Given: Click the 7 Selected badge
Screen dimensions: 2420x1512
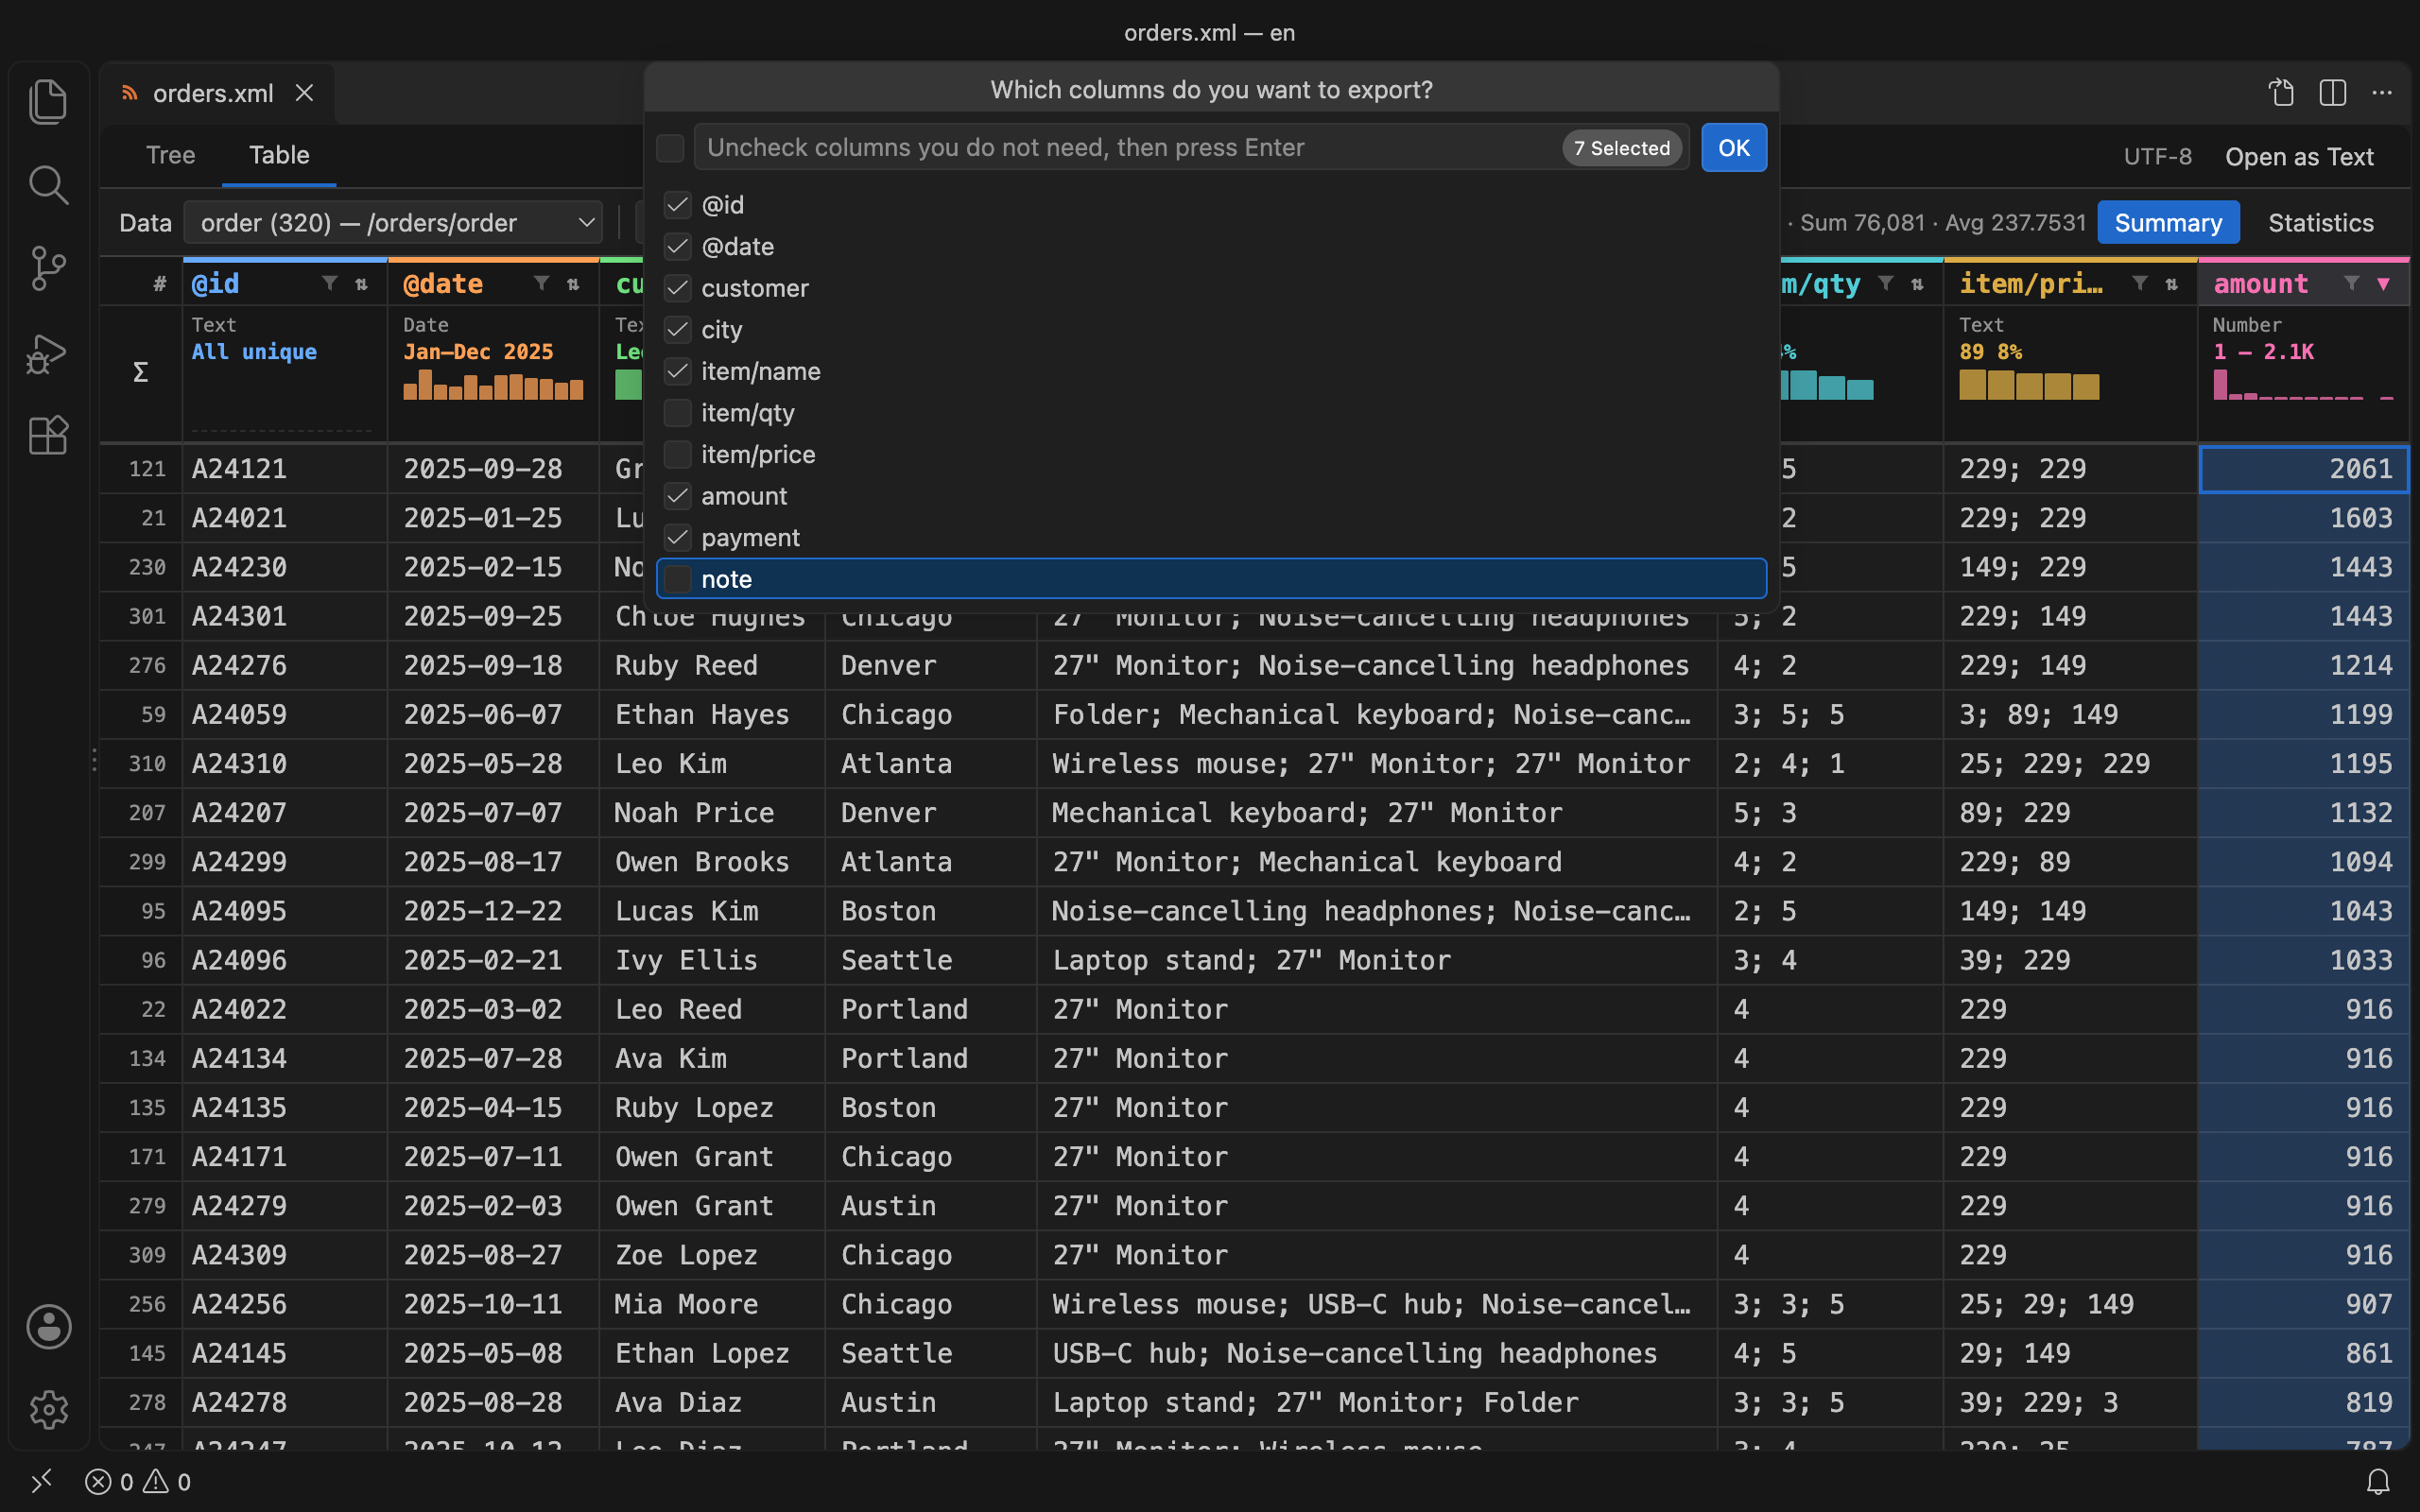Looking at the screenshot, I should [1621, 148].
